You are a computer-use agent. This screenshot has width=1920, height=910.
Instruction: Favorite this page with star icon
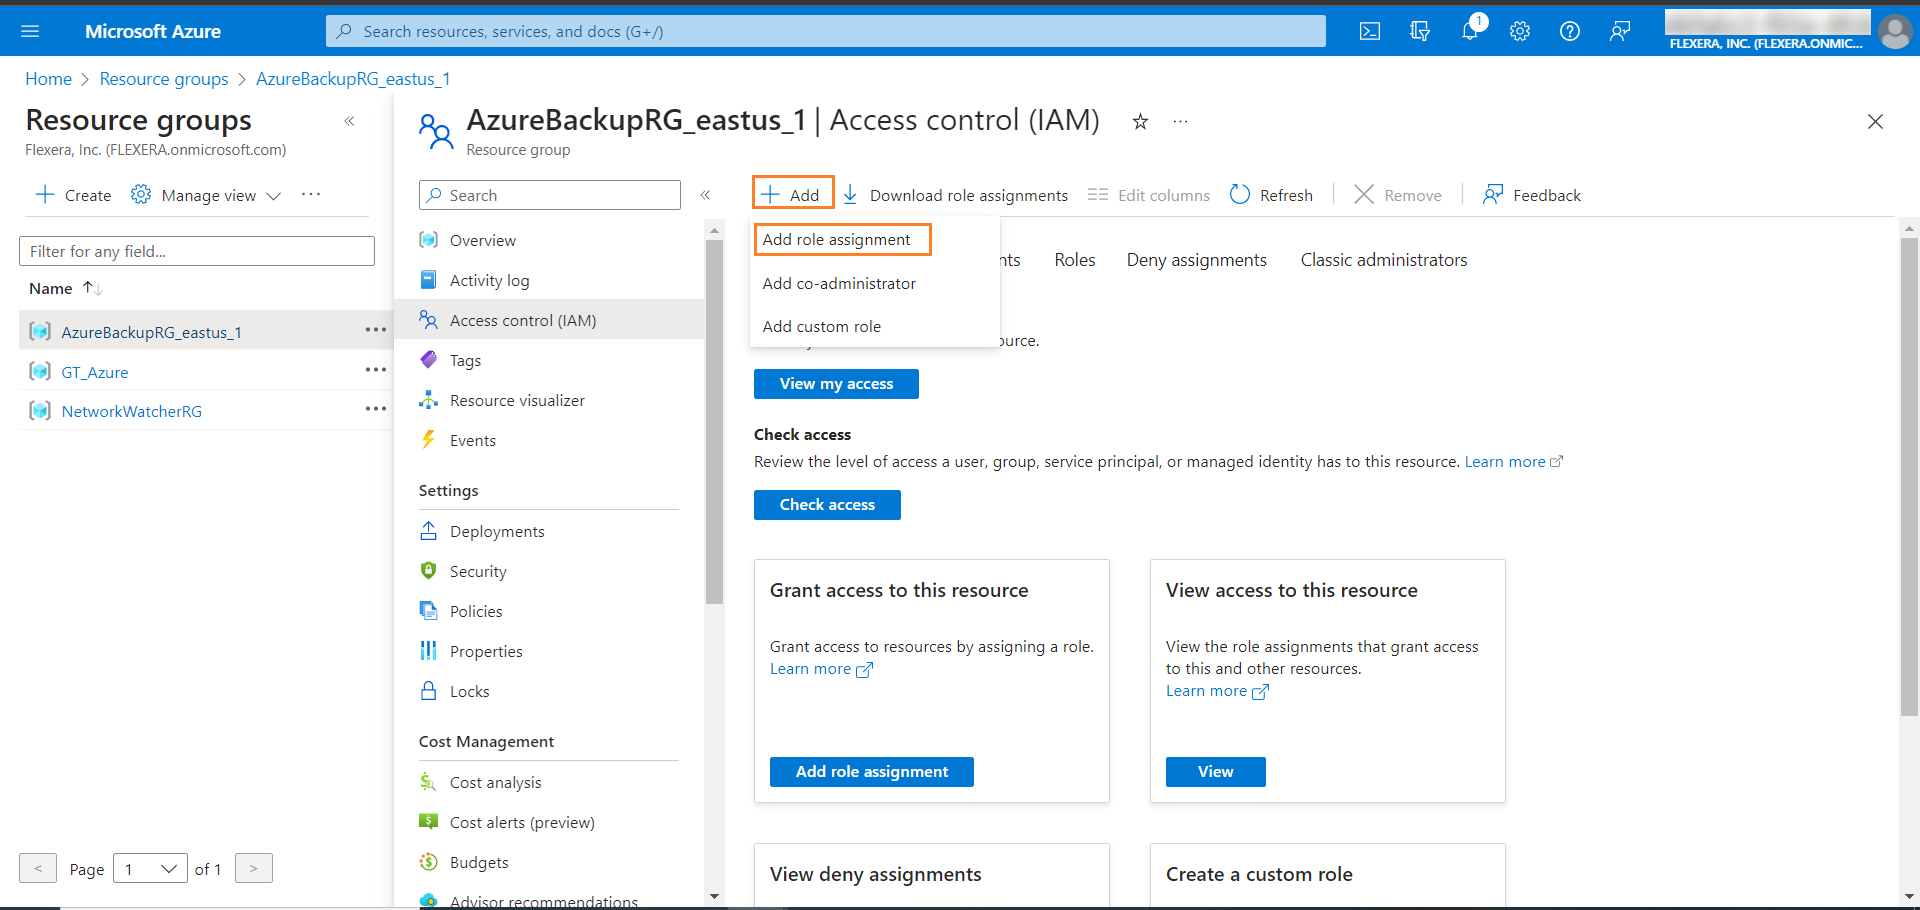click(x=1140, y=122)
